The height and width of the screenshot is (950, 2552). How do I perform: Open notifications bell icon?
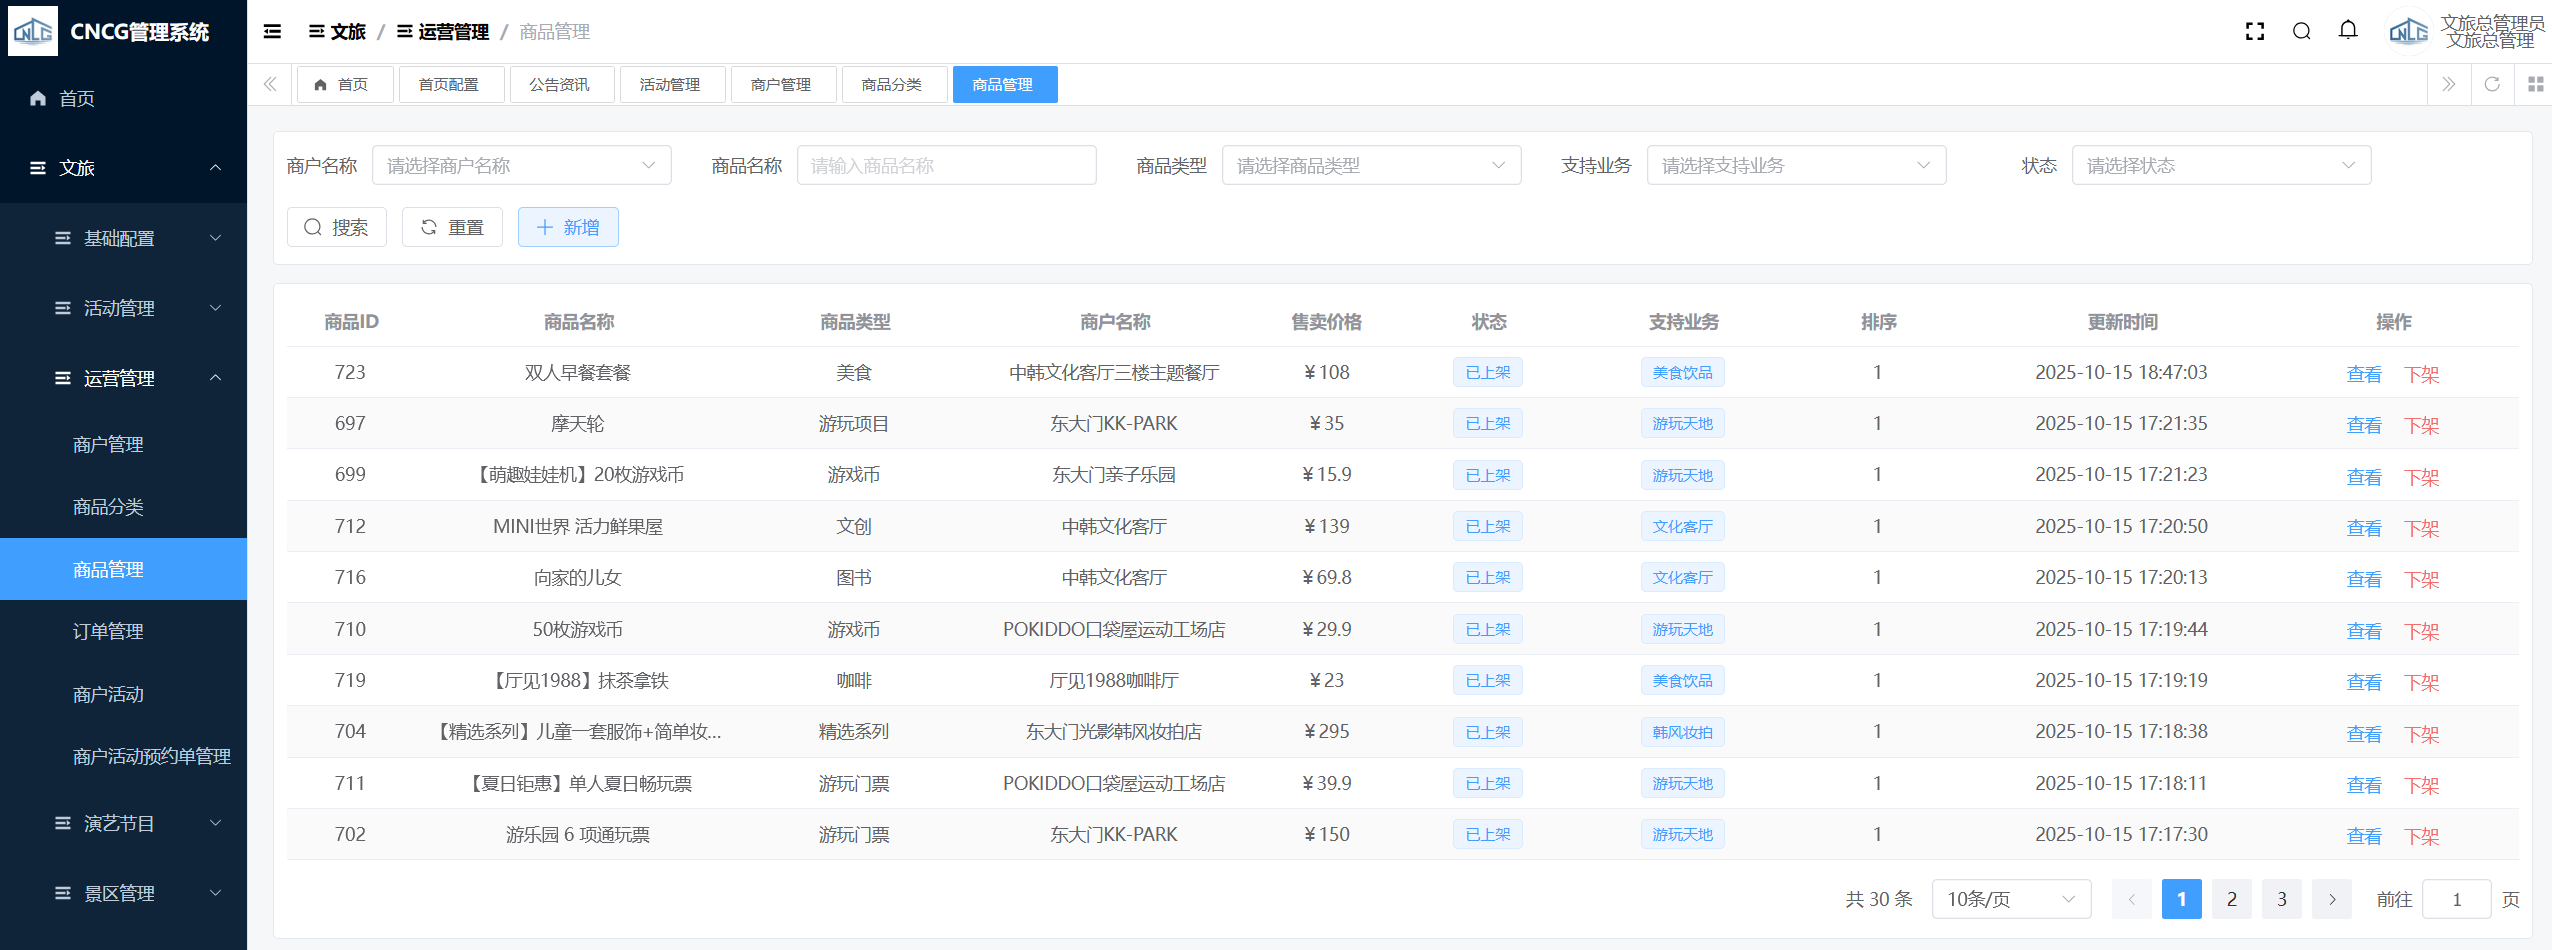click(x=2348, y=31)
